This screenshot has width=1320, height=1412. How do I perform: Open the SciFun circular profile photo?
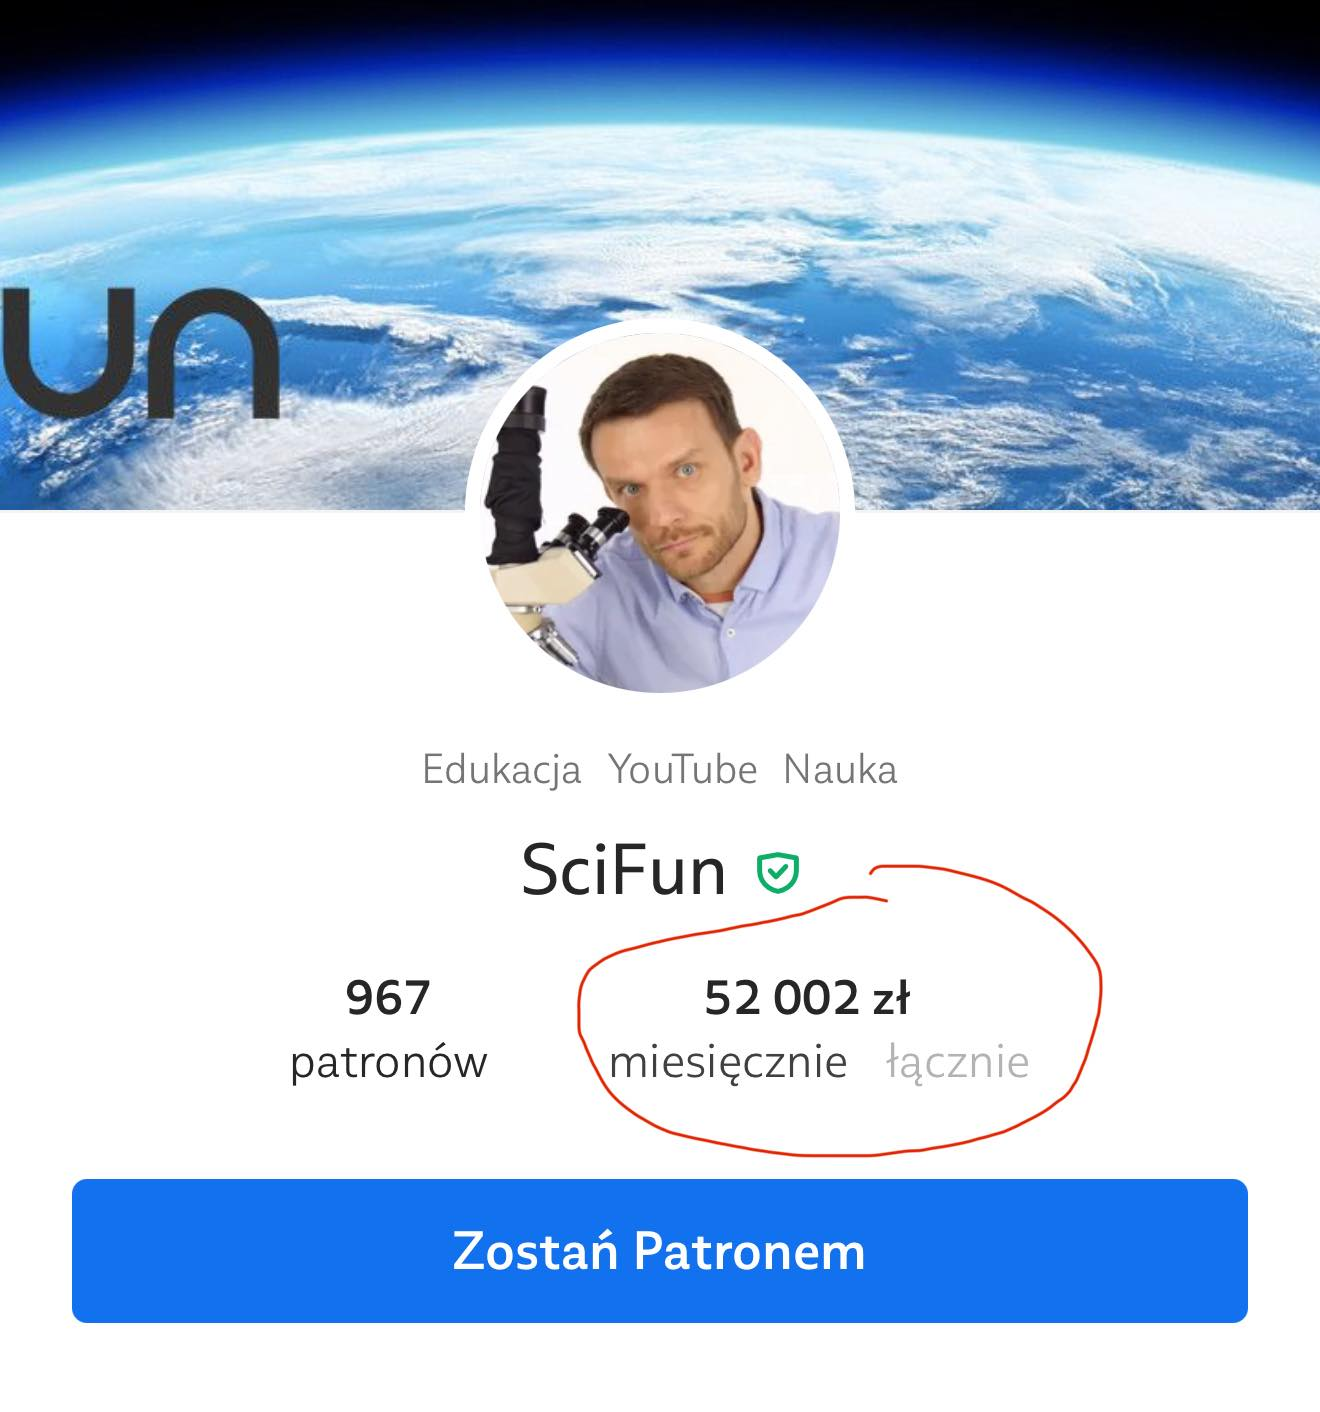[659, 507]
